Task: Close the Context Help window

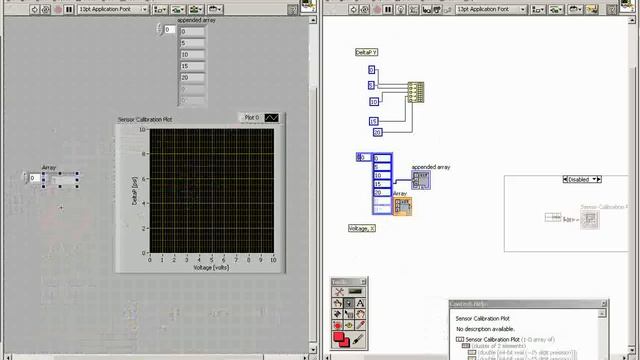Action: coord(604,304)
